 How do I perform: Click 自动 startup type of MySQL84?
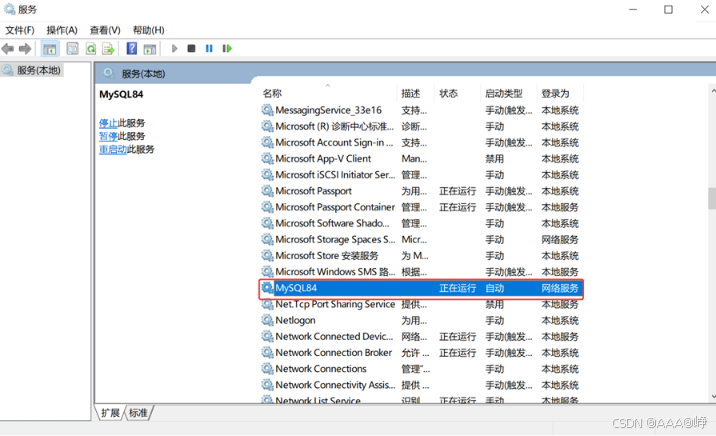495,288
